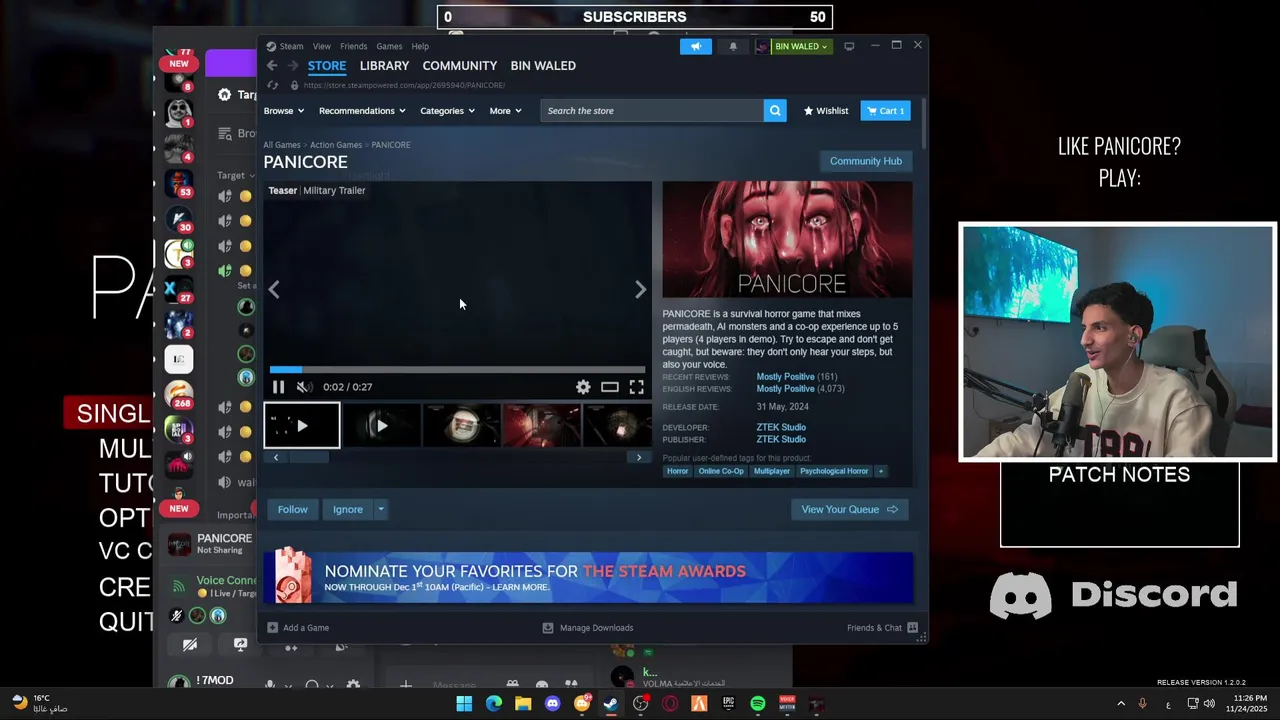
Task: Add more tags with plus button
Action: click(881, 471)
